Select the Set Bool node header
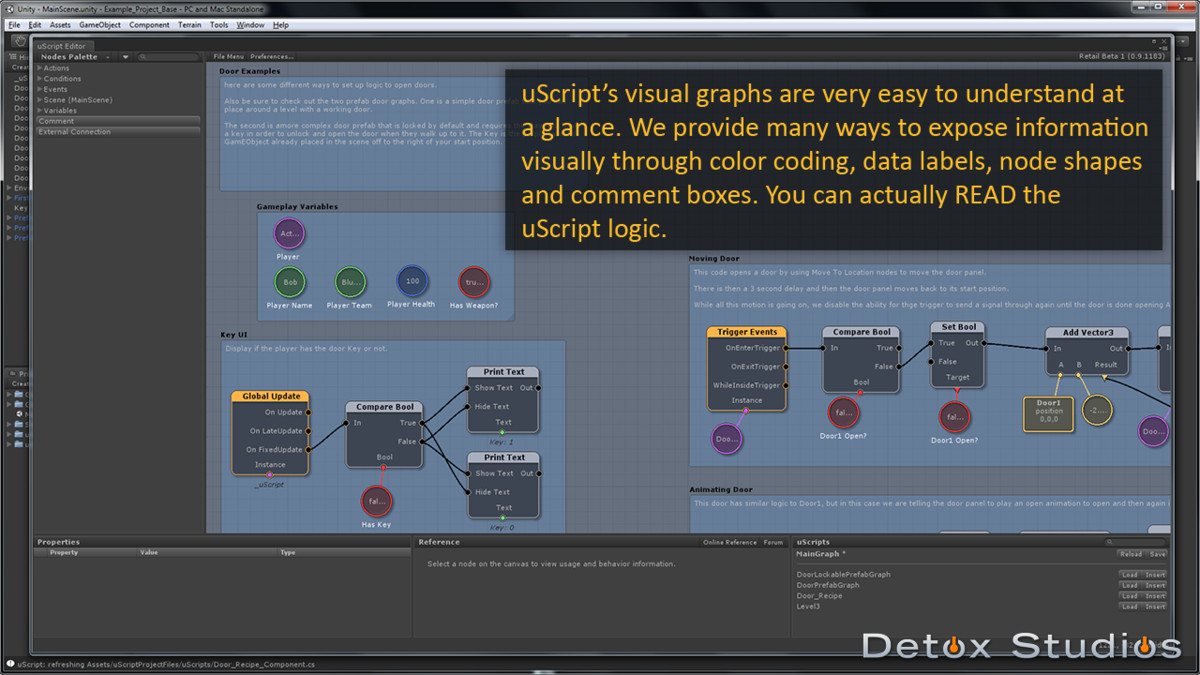1200x675 pixels. [959, 327]
